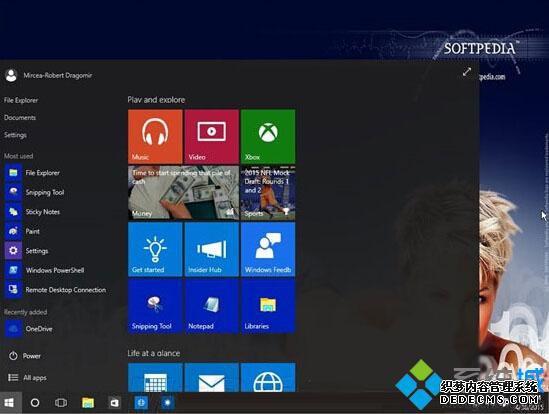The height and width of the screenshot is (414, 549).
Task: Expand Start menu to full screen
Action: (x=467, y=72)
